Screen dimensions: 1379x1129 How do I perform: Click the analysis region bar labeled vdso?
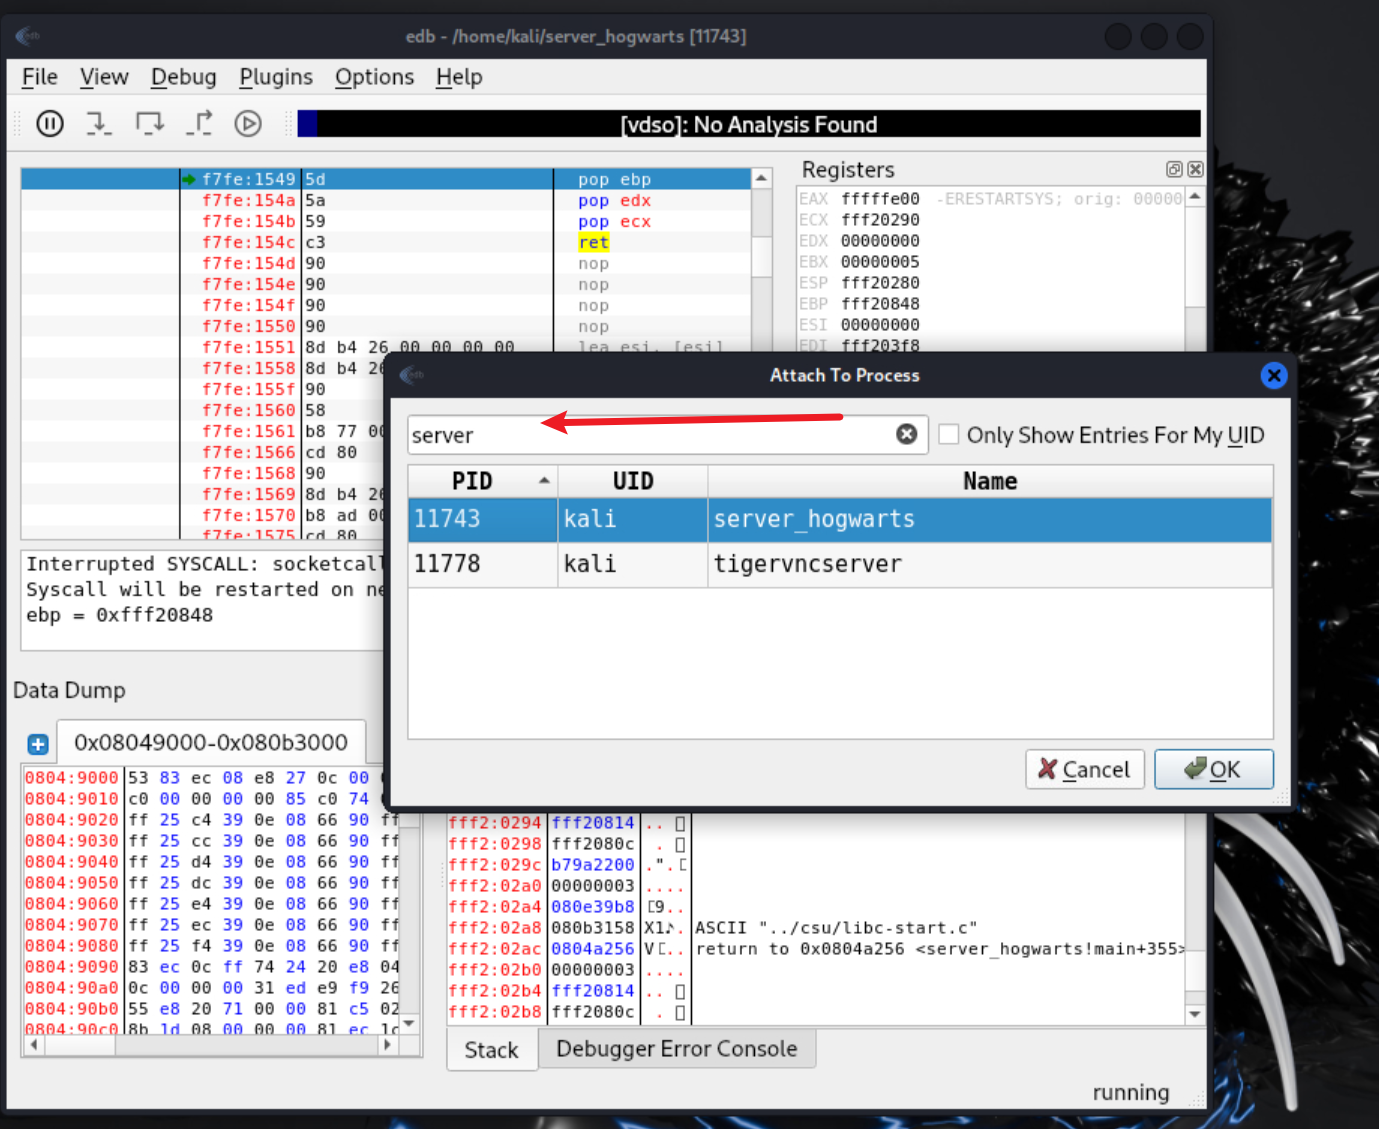click(x=749, y=124)
